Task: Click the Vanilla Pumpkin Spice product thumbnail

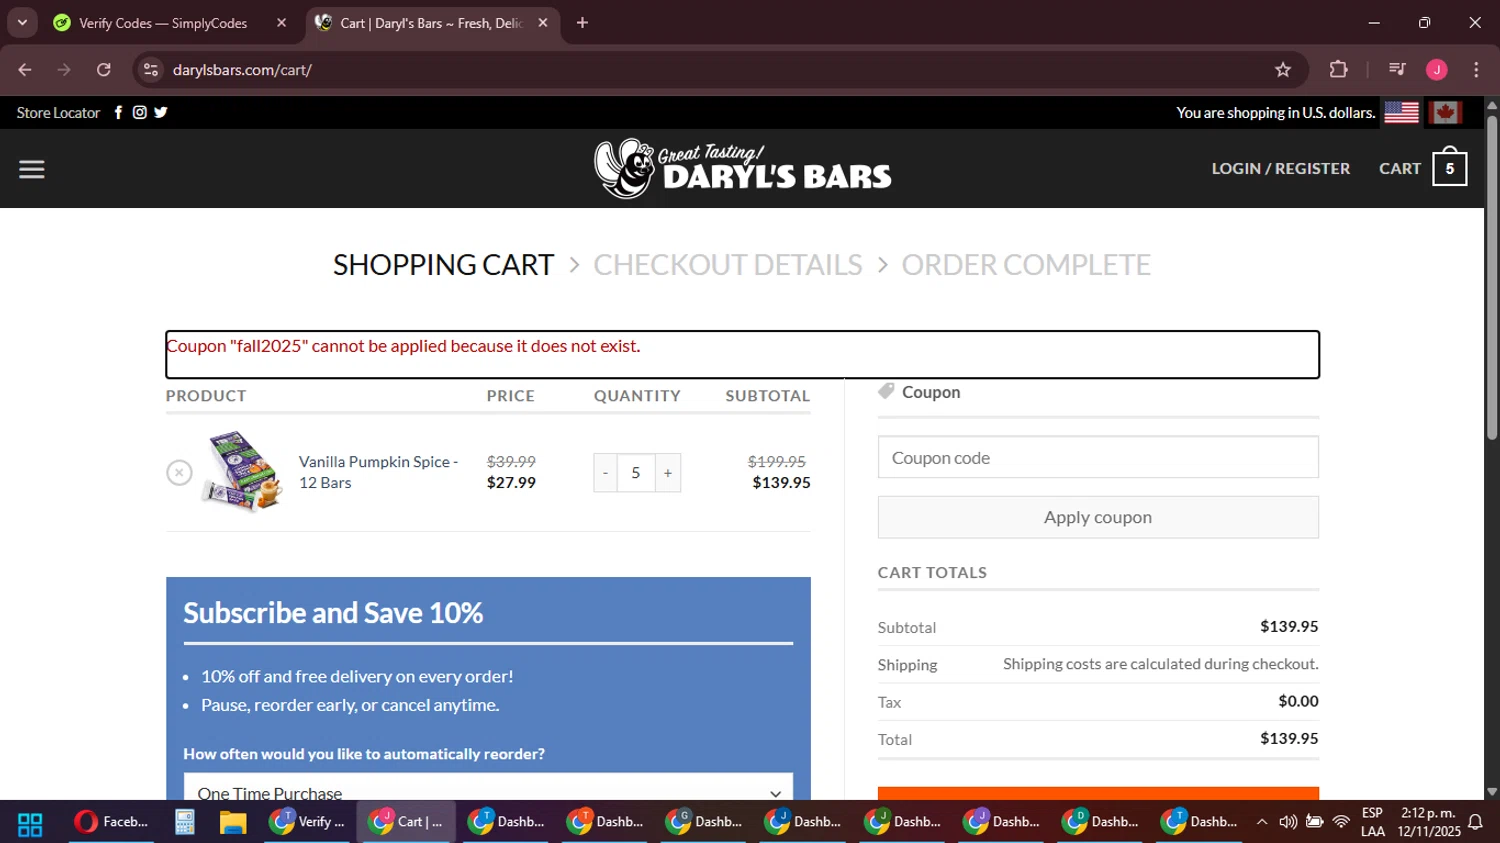Action: pos(242,471)
